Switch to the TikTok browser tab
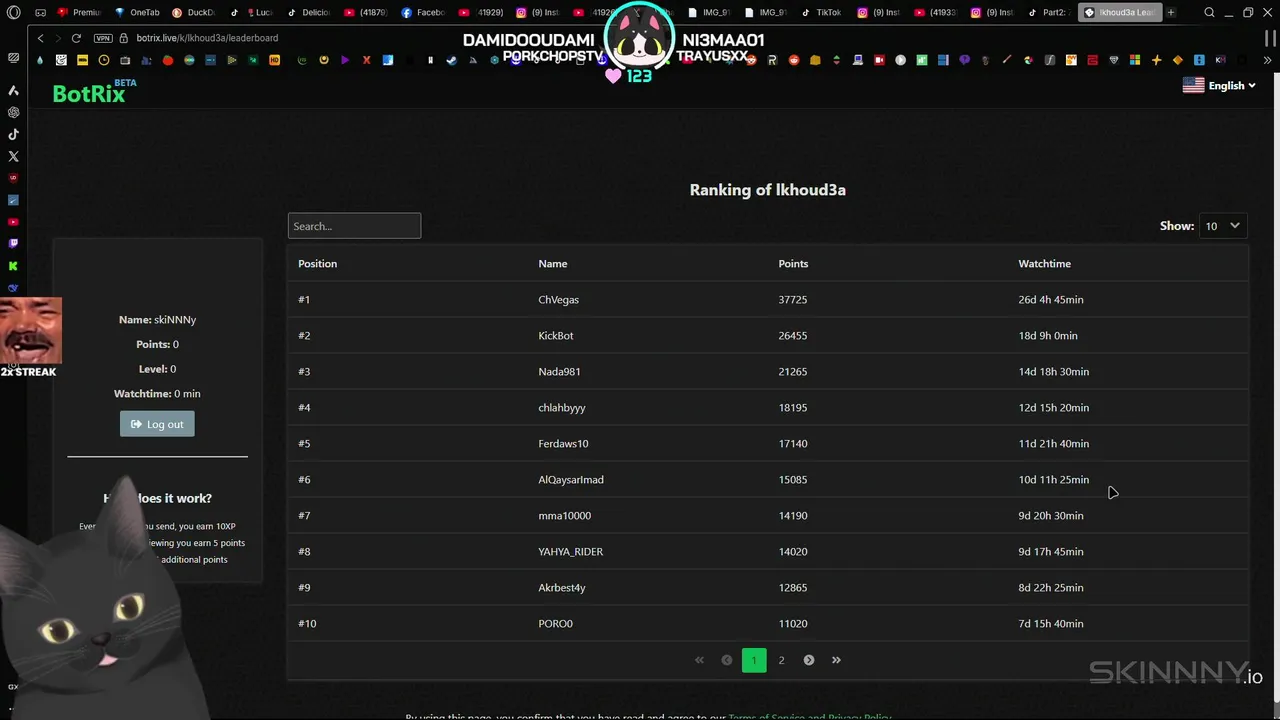The image size is (1280, 720). 822,13
